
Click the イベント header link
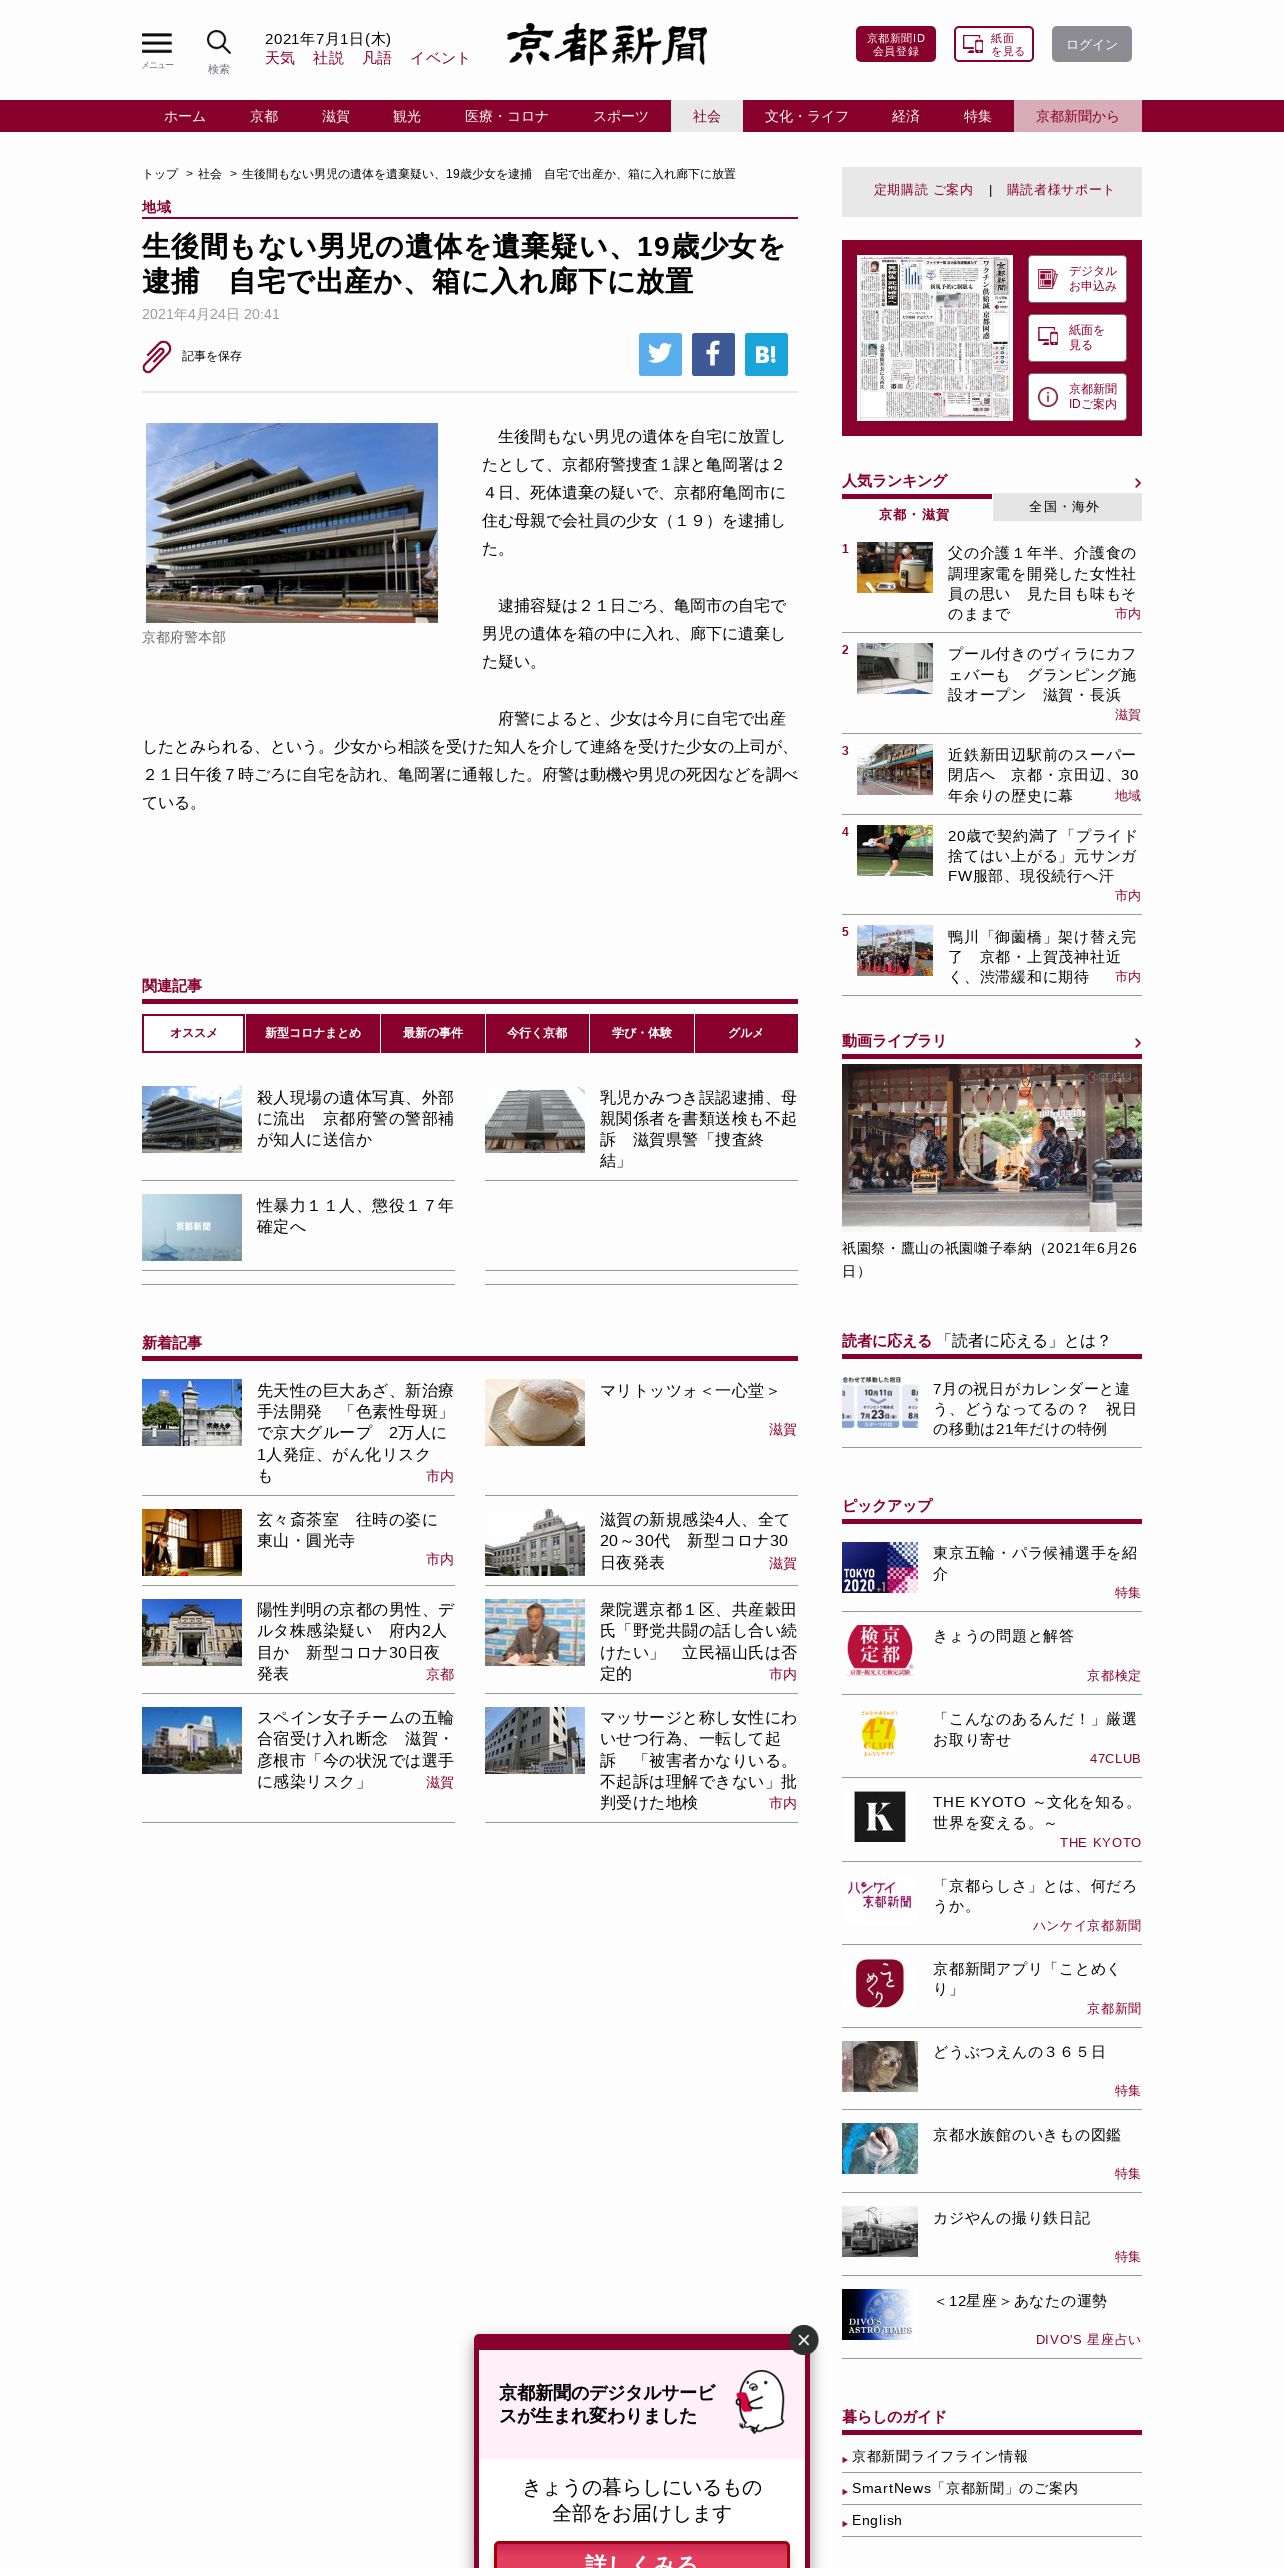pyautogui.click(x=439, y=58)
